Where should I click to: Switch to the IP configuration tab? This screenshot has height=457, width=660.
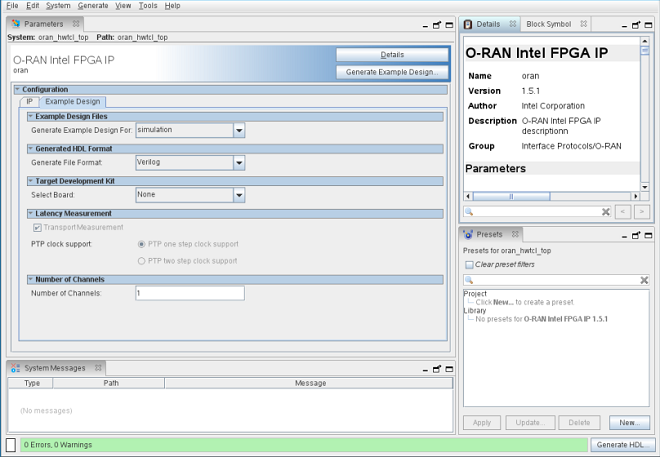coord(29,101)
